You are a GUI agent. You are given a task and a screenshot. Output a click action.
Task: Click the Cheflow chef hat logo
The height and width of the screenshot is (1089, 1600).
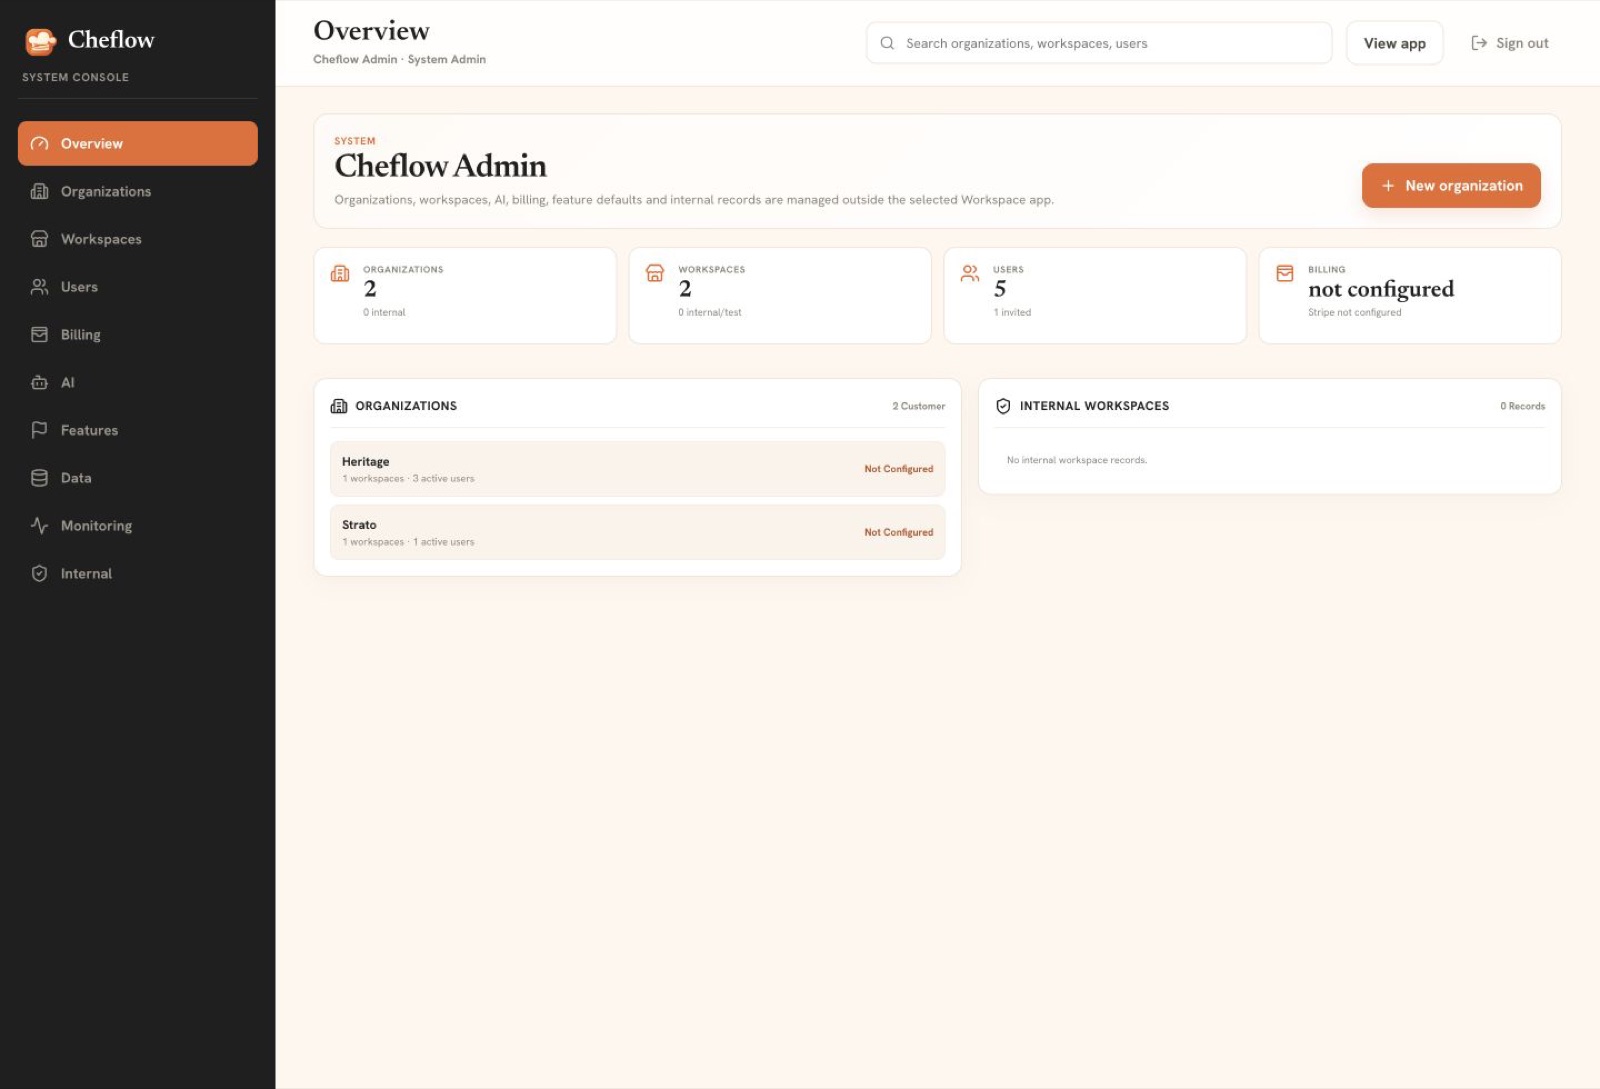pos(40,41)
